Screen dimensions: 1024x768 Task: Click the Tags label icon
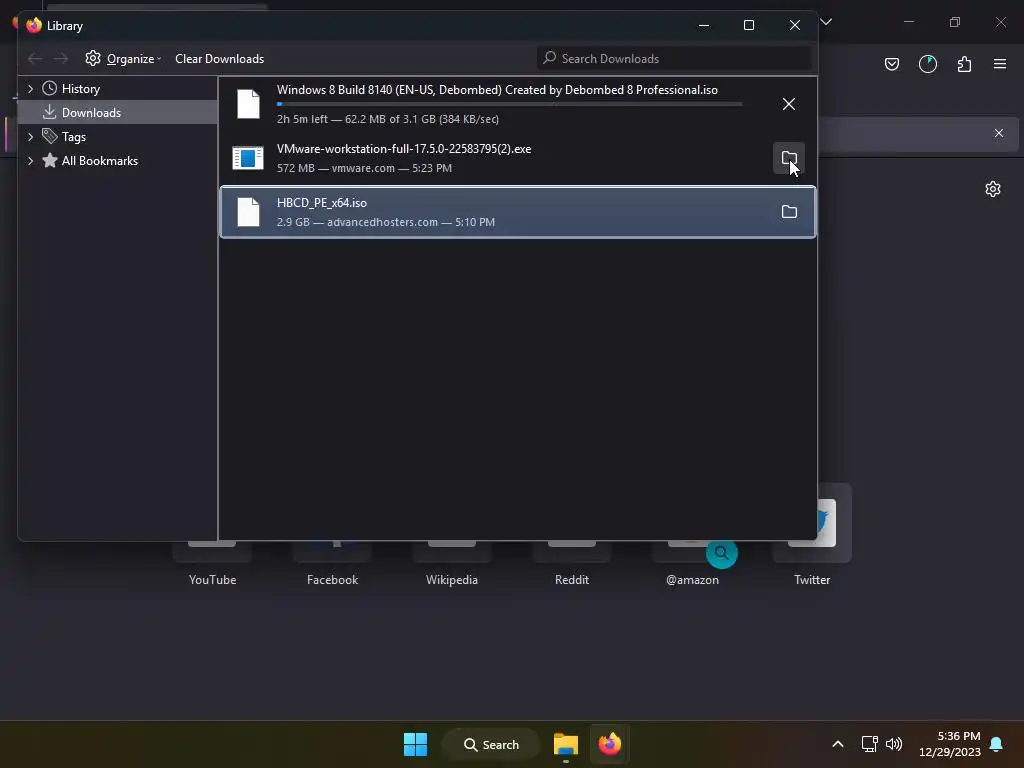(50, 136)
